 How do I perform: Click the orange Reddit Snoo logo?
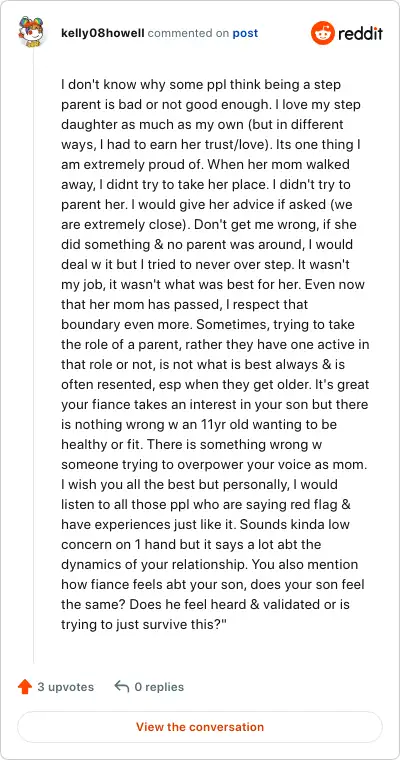(x=322, y=33)
